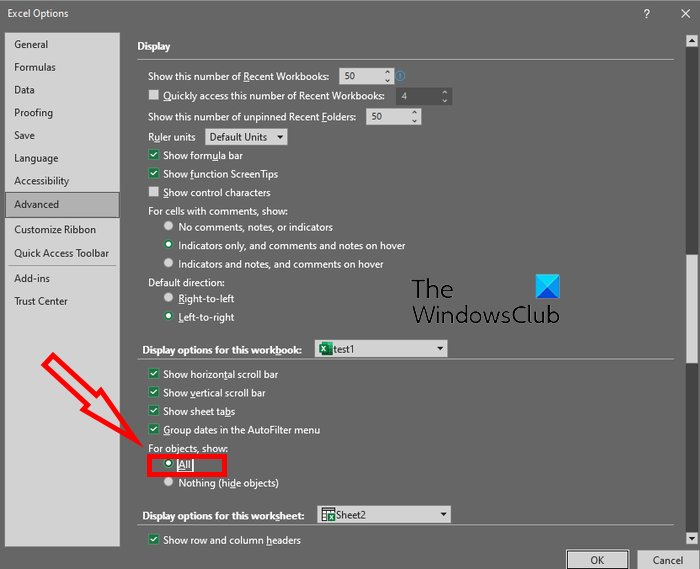Select Left-to-right default direction
Viewport: 700px width, 569px height.
click(x=168, y=316)
